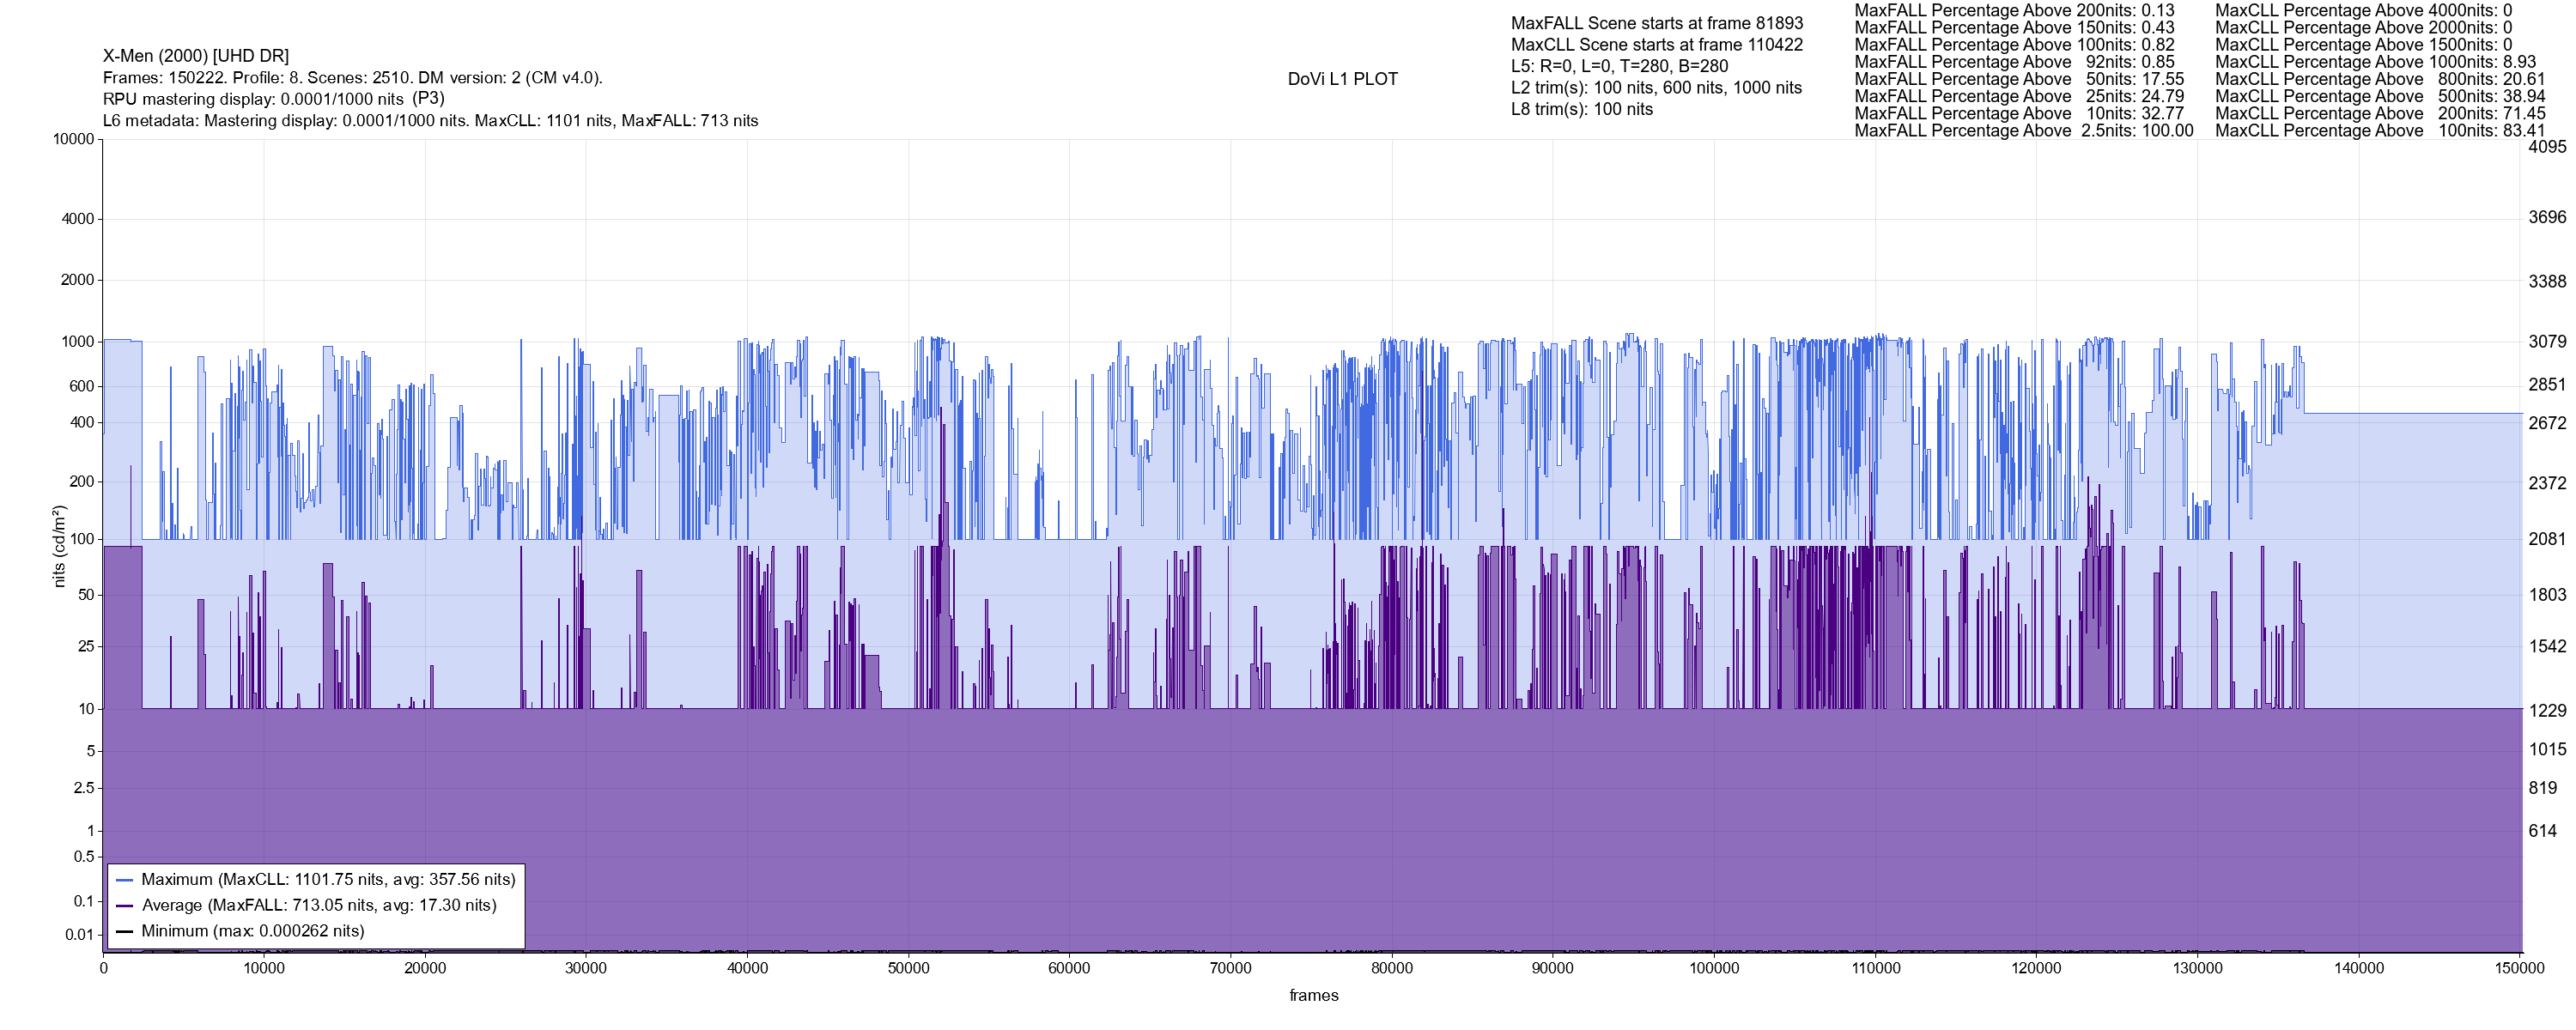The height and width of the screenshot is (1030, 2576).
Task: Click the 'nits (cd/m²)' y-axis label
Action: click(59, 546)
